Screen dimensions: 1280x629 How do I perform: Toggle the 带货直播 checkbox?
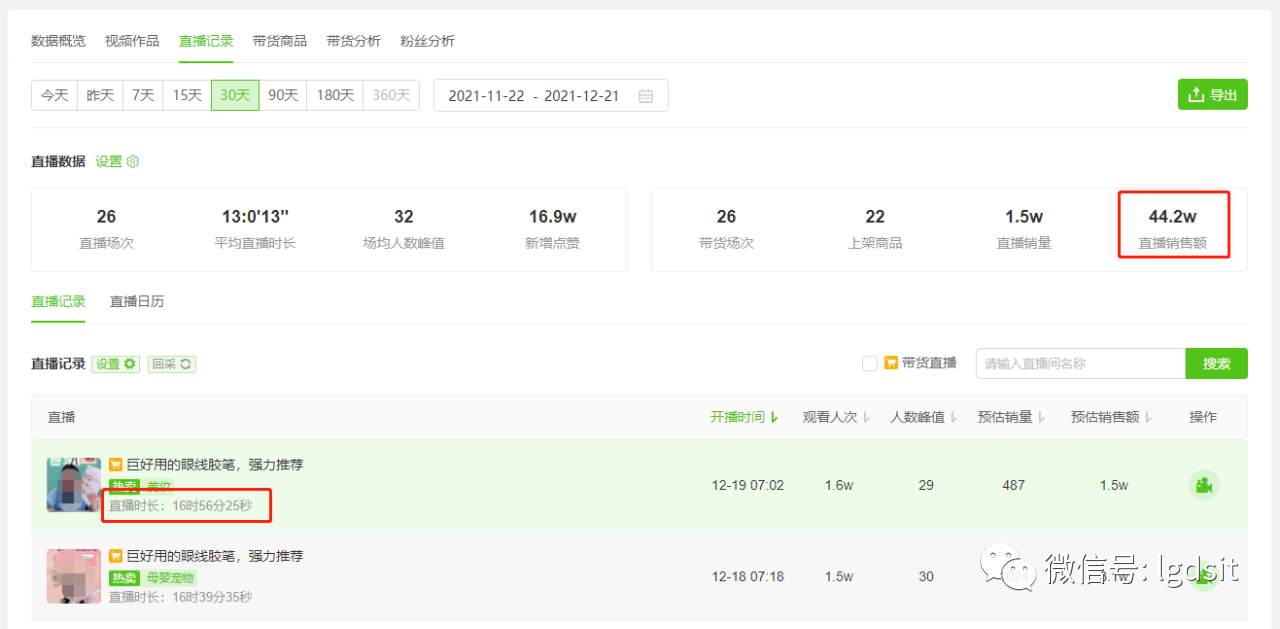pos(869,363)
